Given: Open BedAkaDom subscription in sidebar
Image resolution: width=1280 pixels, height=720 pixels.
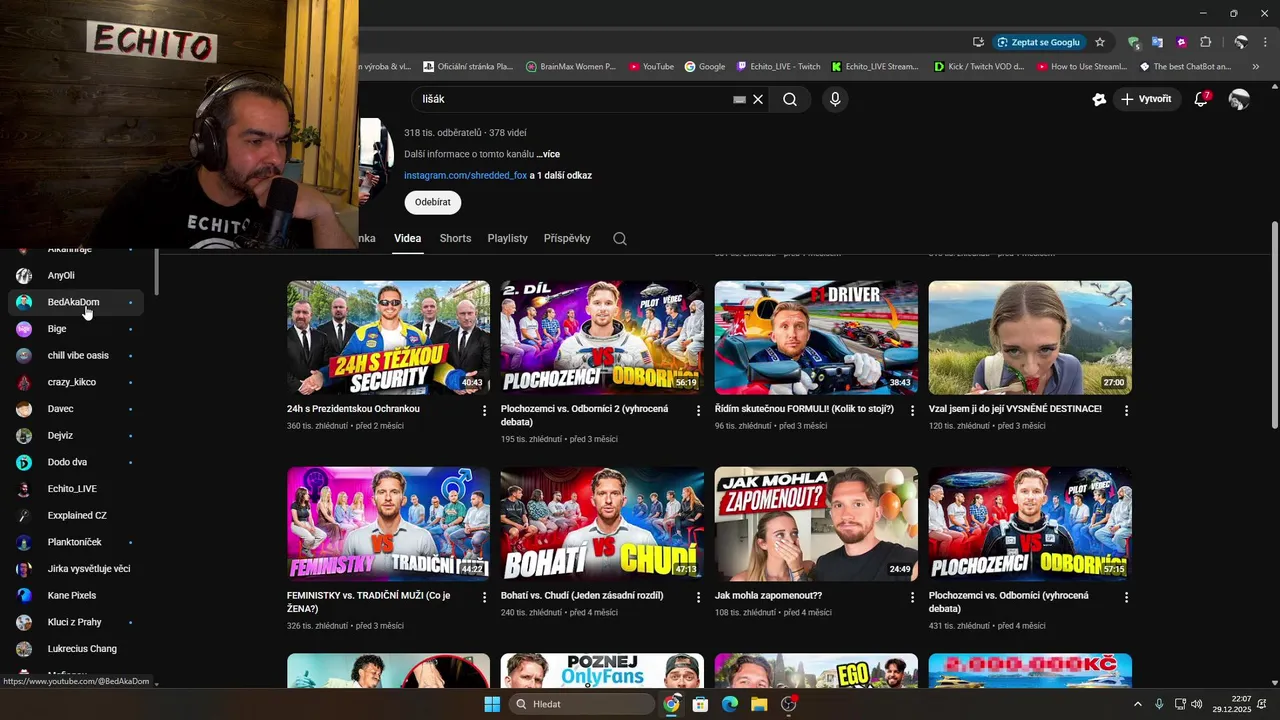Looking at the screenshot, I should click(x=76, y=302).
